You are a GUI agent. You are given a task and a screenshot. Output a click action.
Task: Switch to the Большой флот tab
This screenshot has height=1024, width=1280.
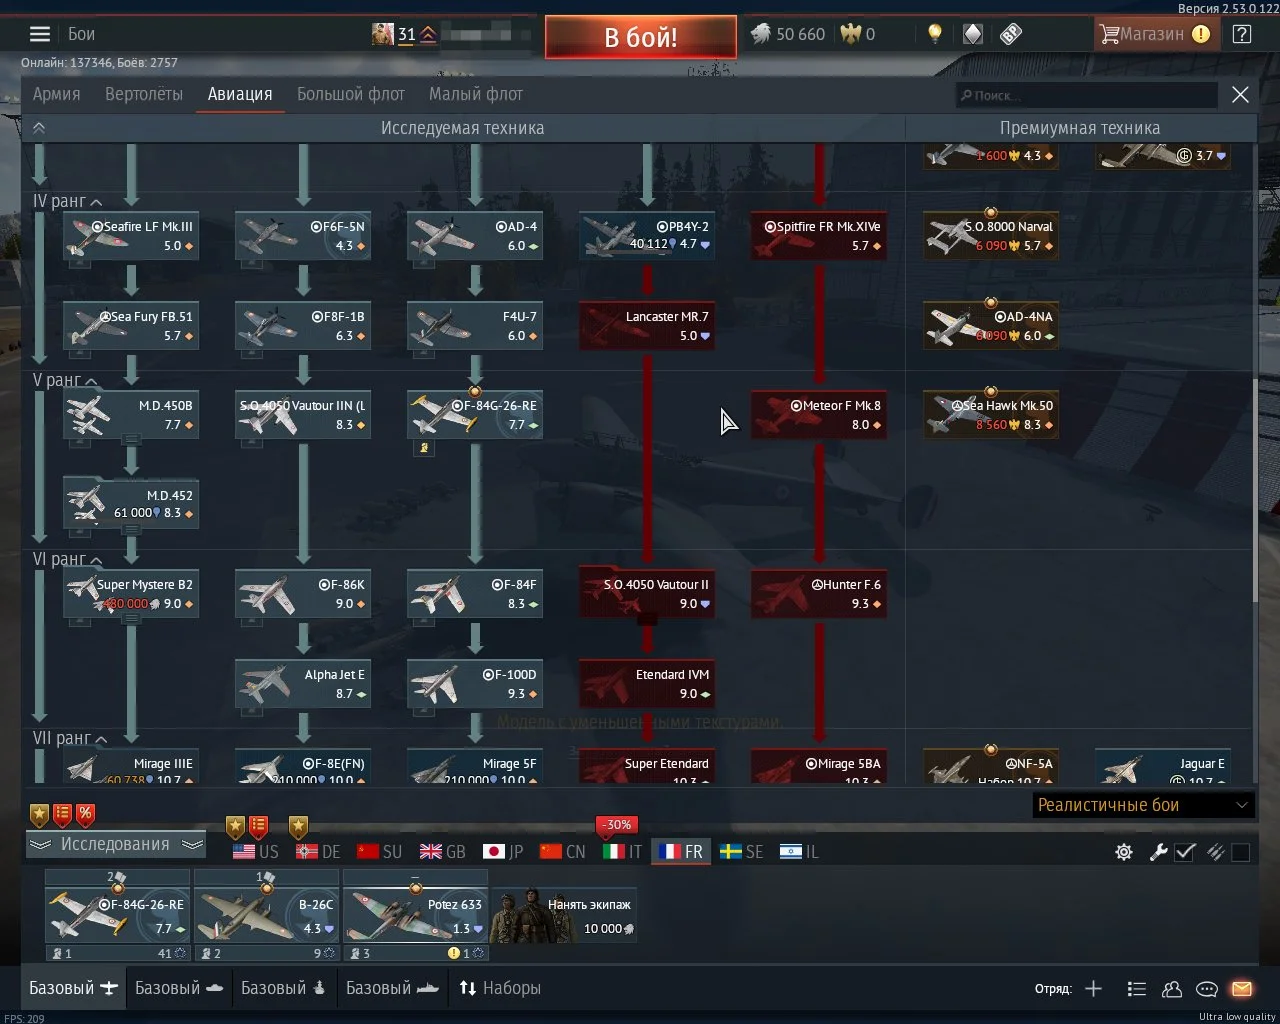point(351,94)
